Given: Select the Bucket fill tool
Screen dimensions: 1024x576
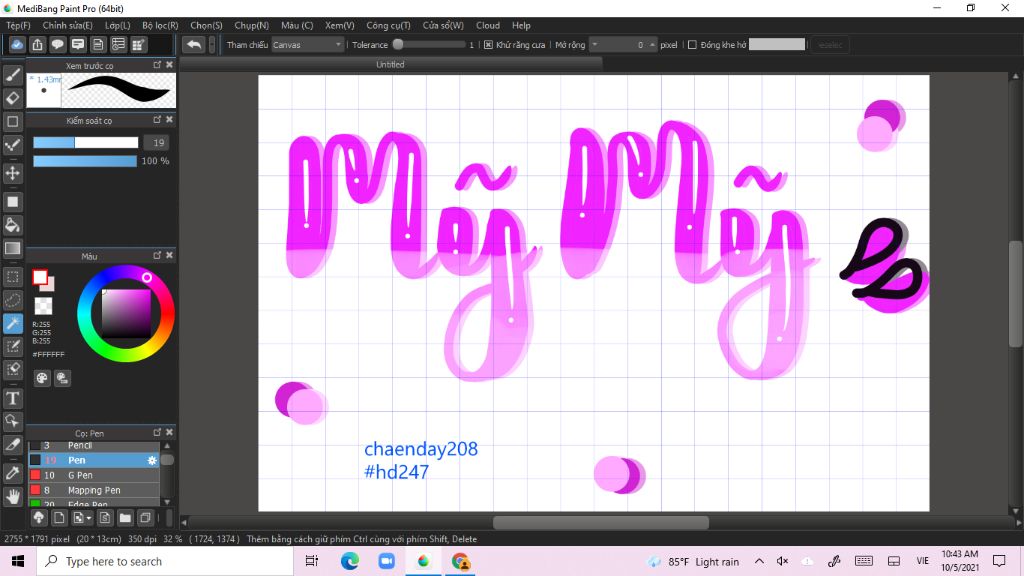Looking at the screenshot, I should (x=12, y=225).
